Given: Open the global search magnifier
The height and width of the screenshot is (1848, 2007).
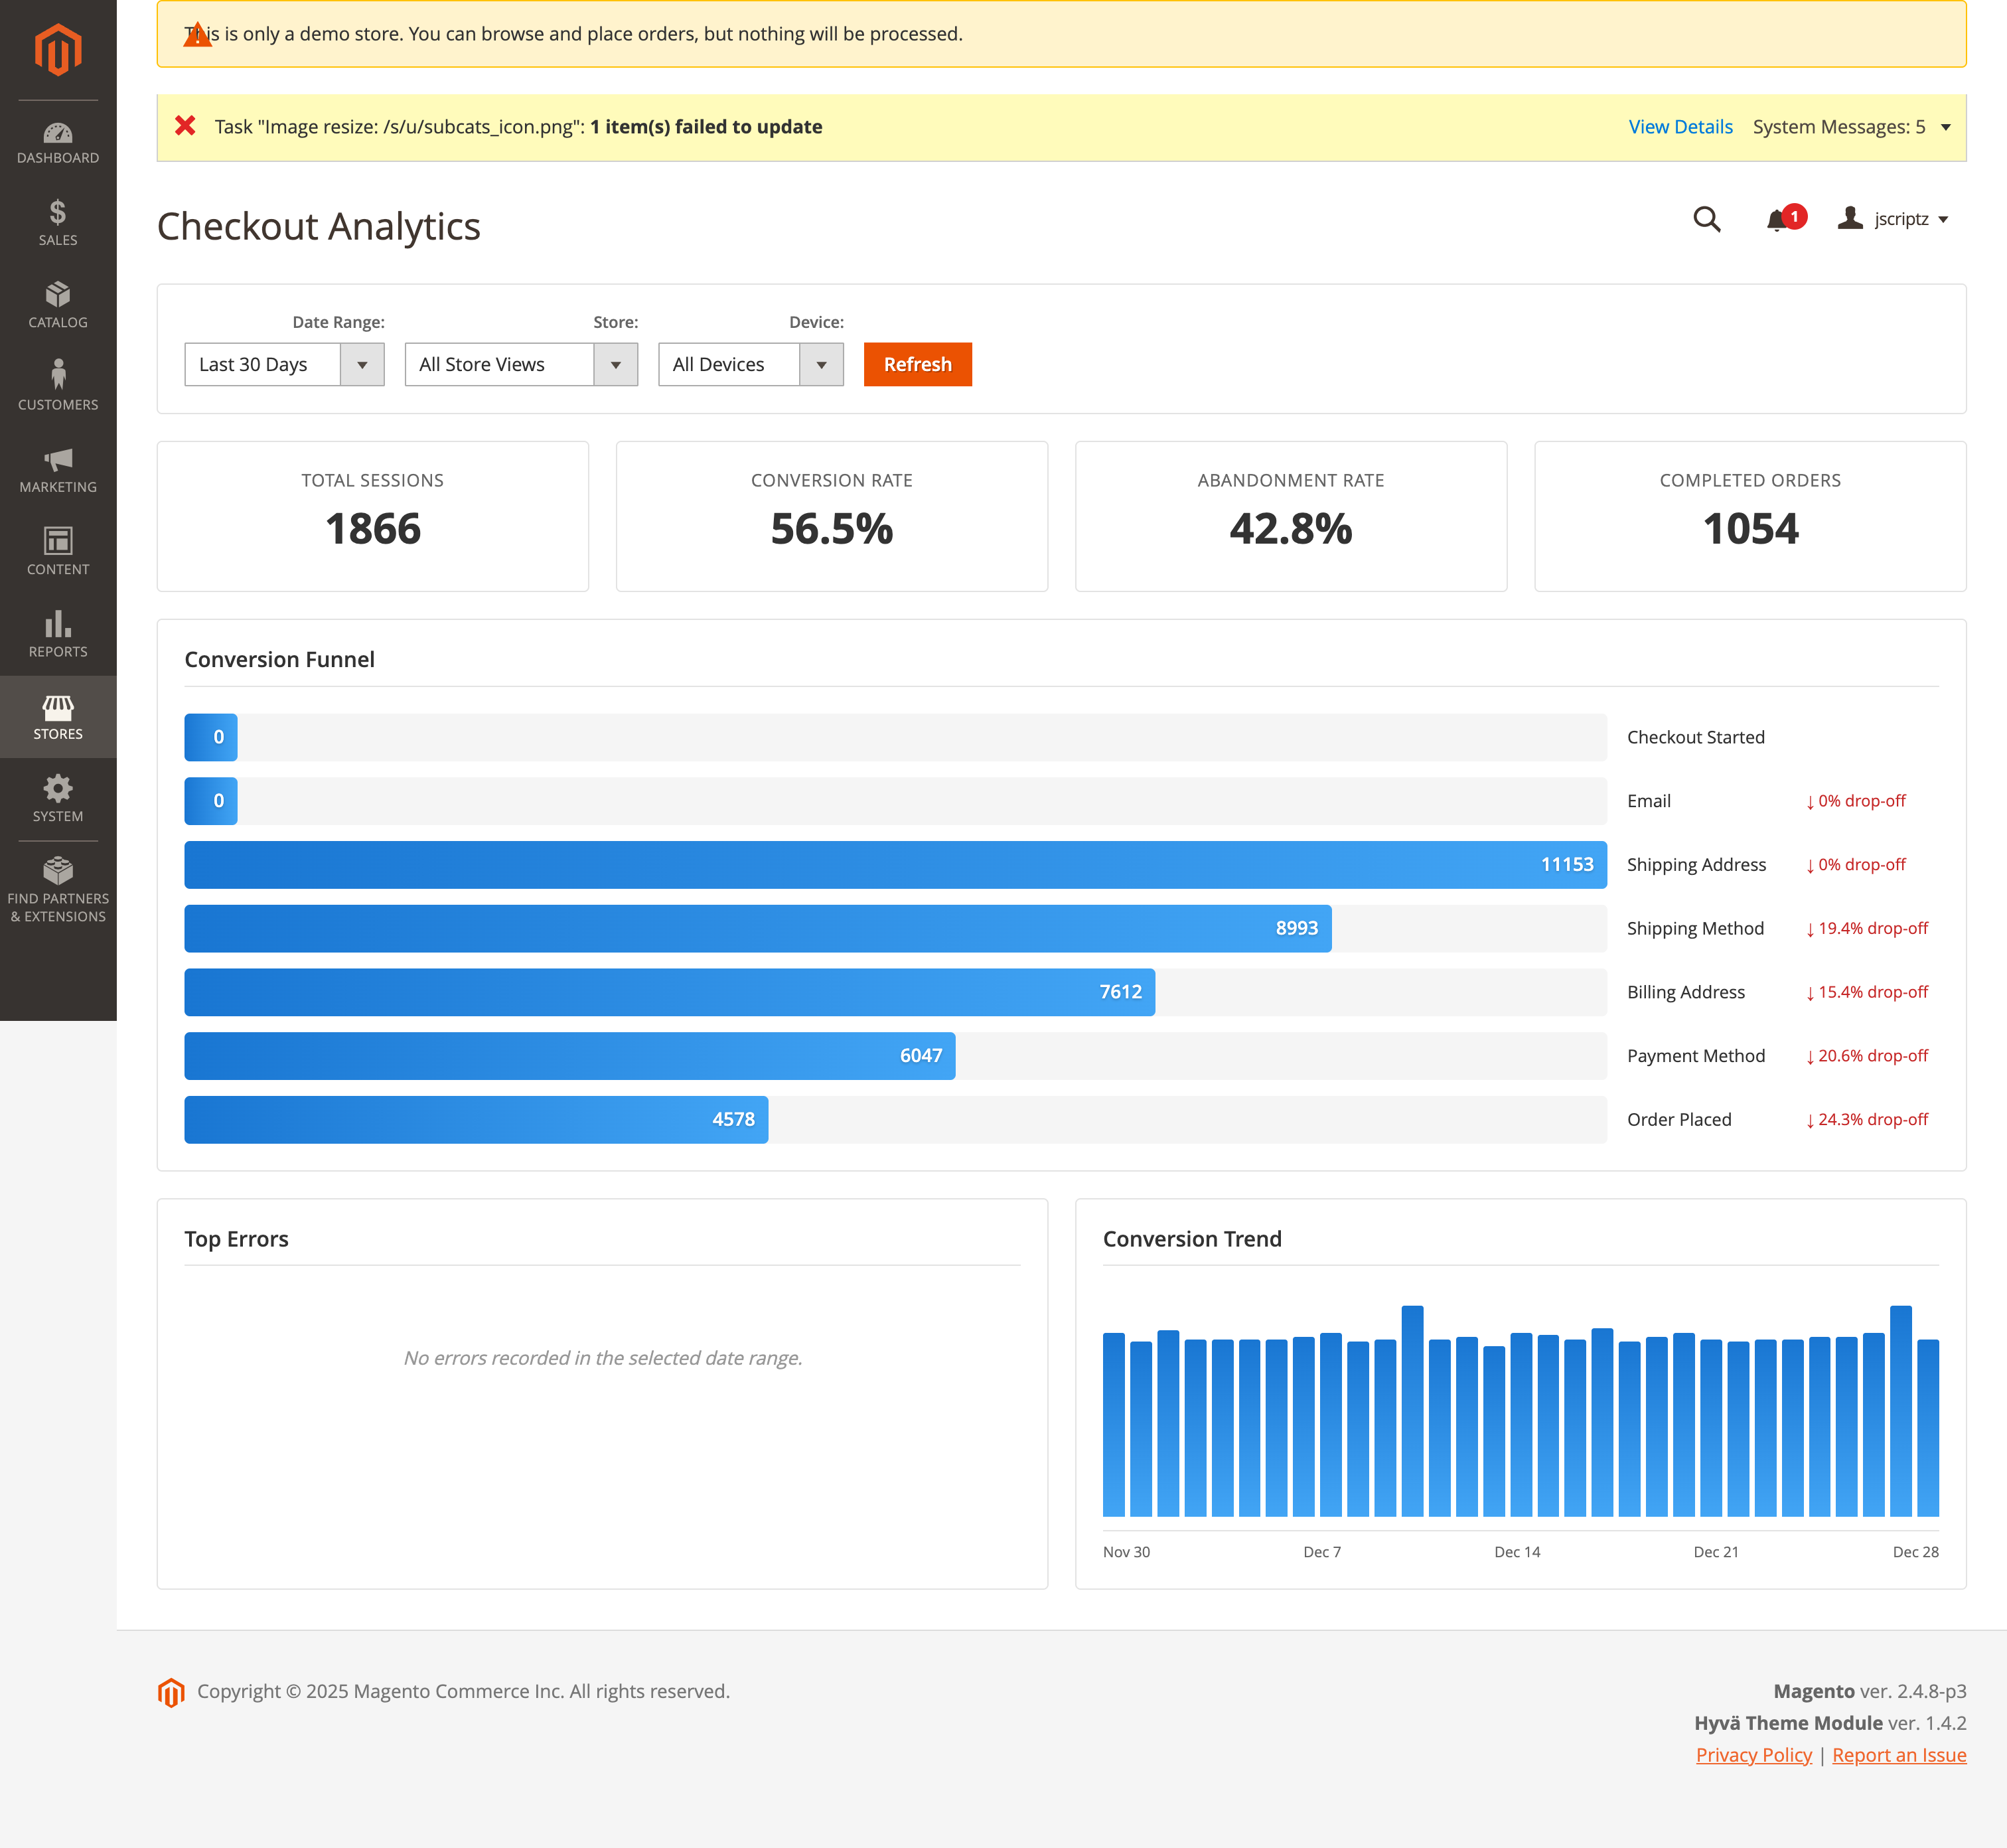Looking at the screenshot, I should [x=1706, y=220].
